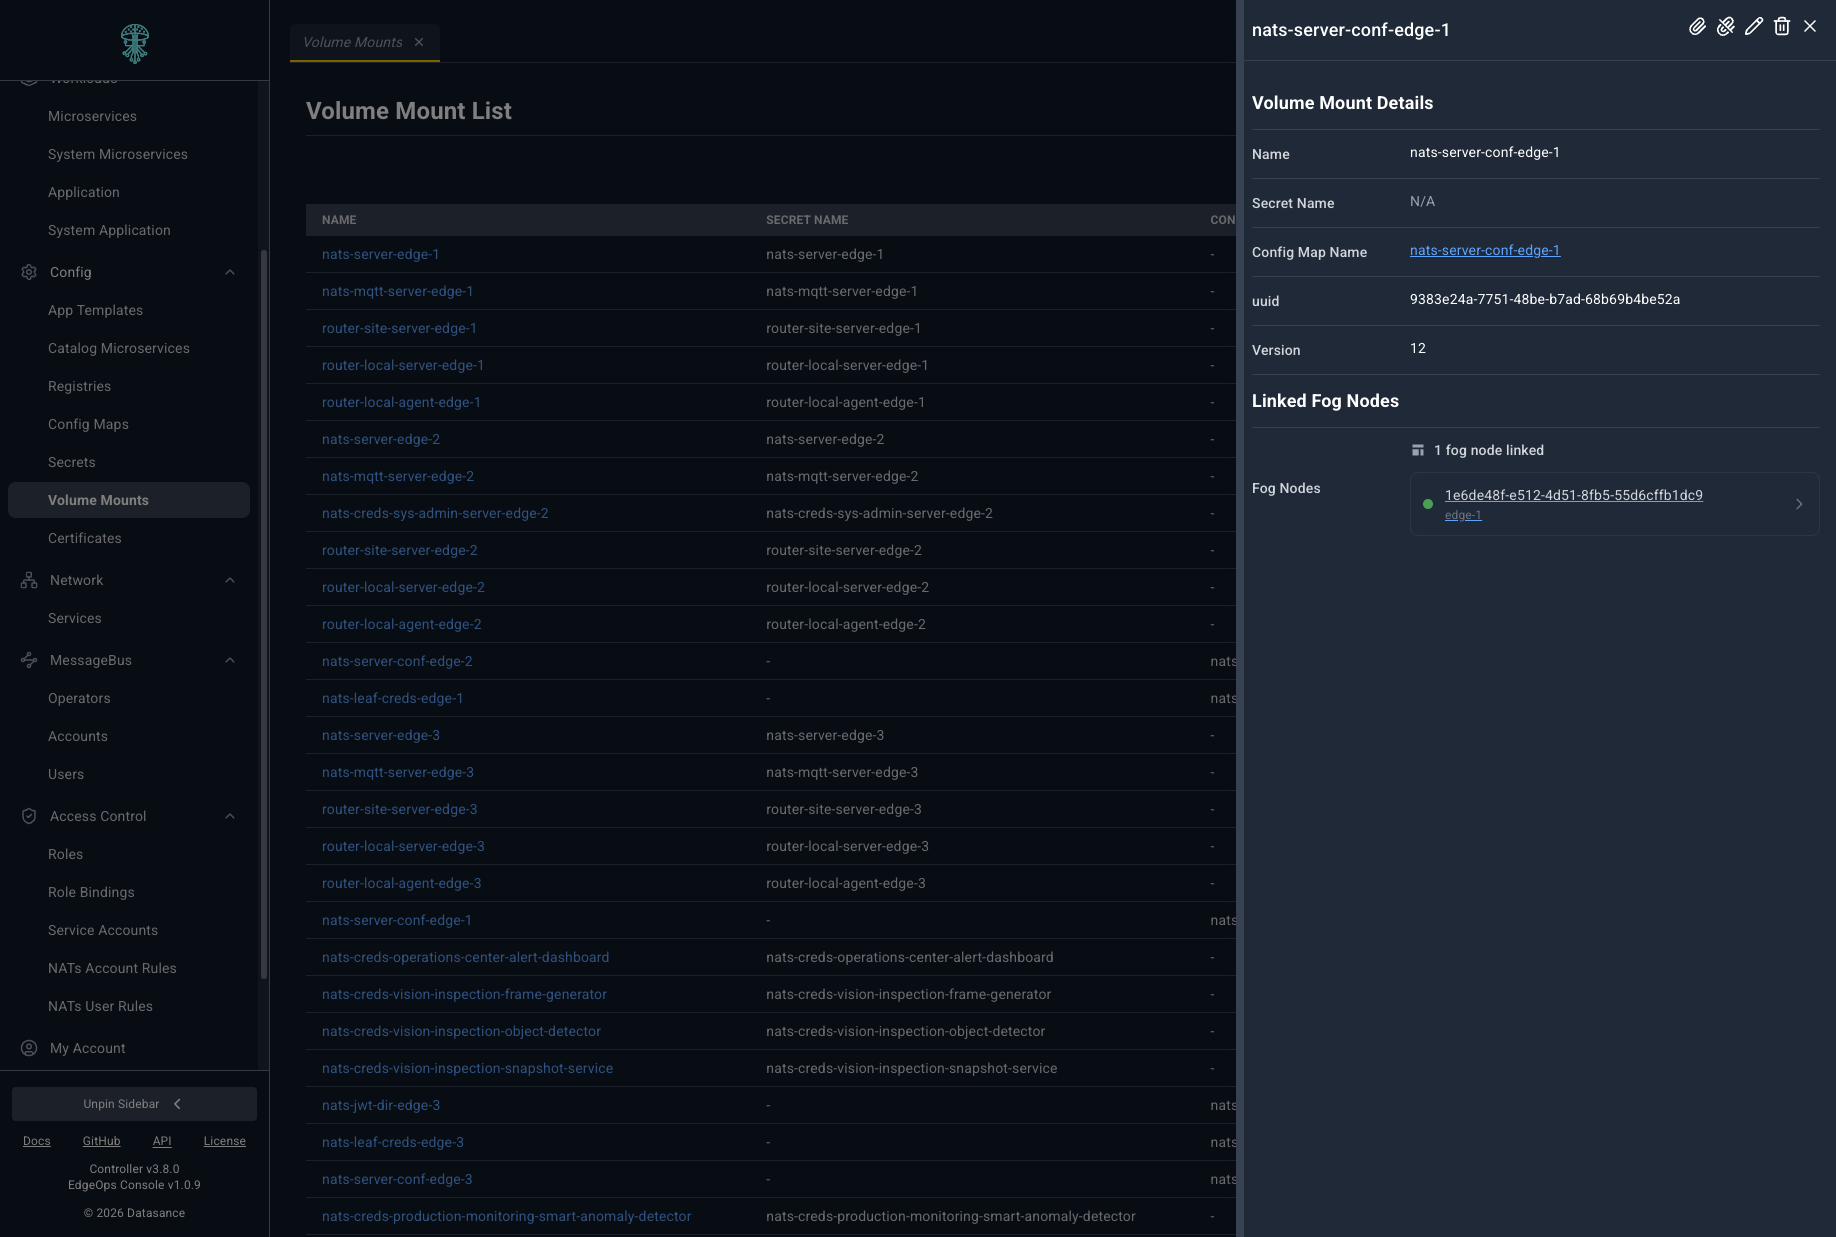The width and height of the screenshot is (1836, 1237).
Task: Click the attach (paperclip) icon in details panel
Action: coord(1697,27)
